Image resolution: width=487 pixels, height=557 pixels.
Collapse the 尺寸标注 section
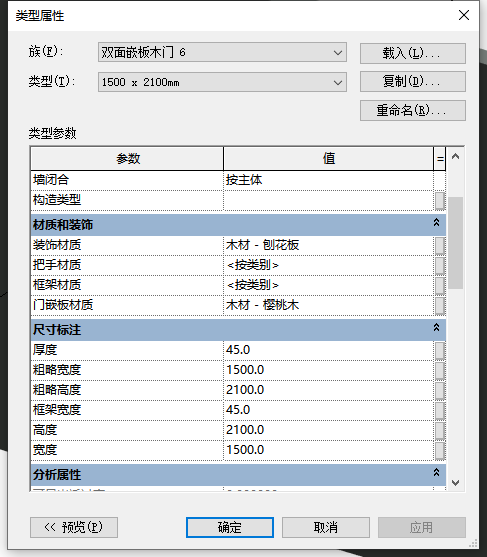click(x=437, y=328)
